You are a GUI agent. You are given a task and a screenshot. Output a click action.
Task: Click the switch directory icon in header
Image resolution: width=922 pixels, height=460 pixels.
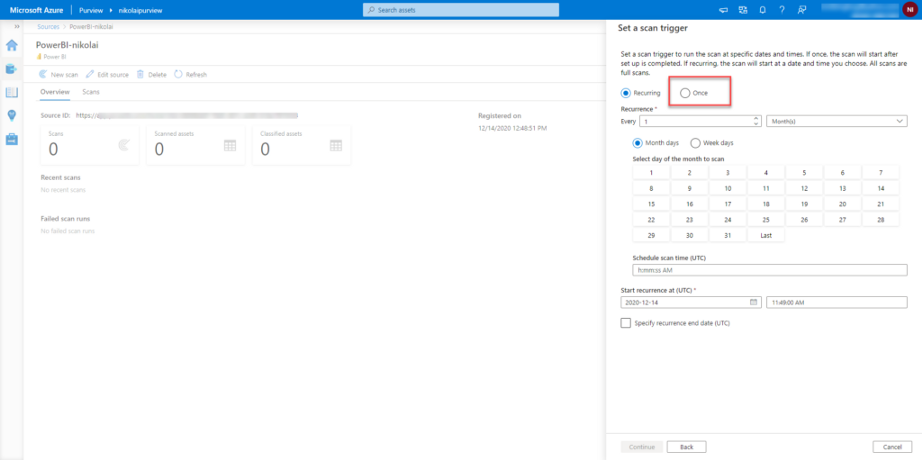(743, 10)
